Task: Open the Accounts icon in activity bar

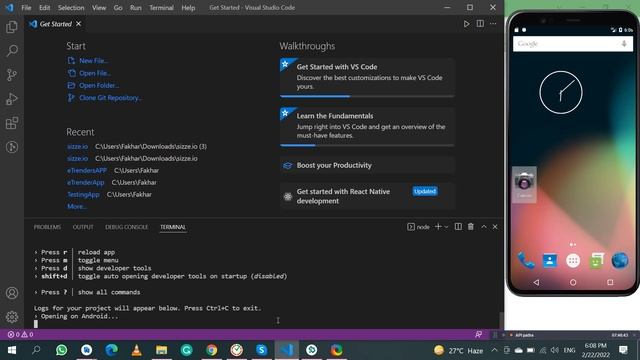Action: pyautogui.click(x=12, y=293)
